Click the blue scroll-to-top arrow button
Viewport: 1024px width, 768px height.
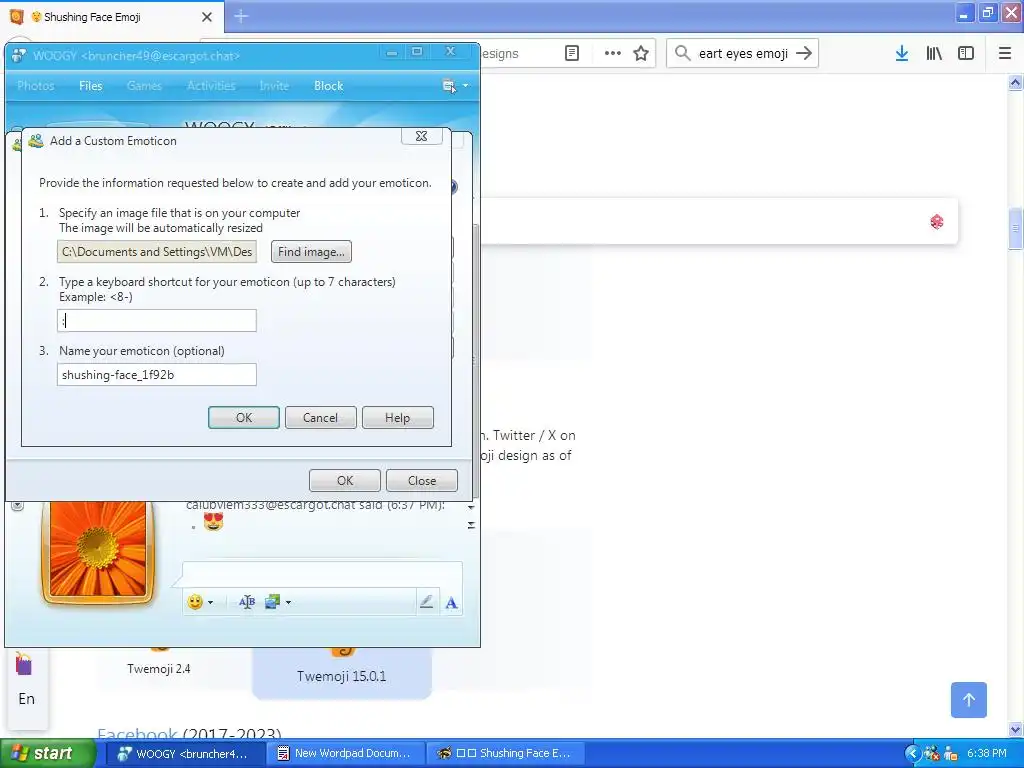969,700
